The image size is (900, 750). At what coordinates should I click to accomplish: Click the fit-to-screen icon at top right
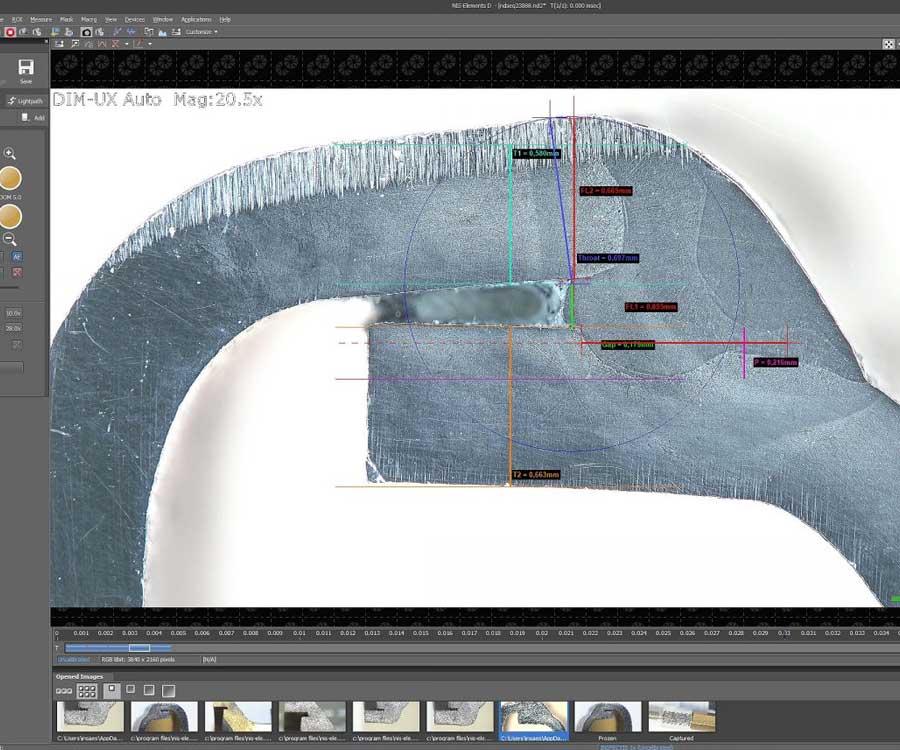tap(888, 44)
